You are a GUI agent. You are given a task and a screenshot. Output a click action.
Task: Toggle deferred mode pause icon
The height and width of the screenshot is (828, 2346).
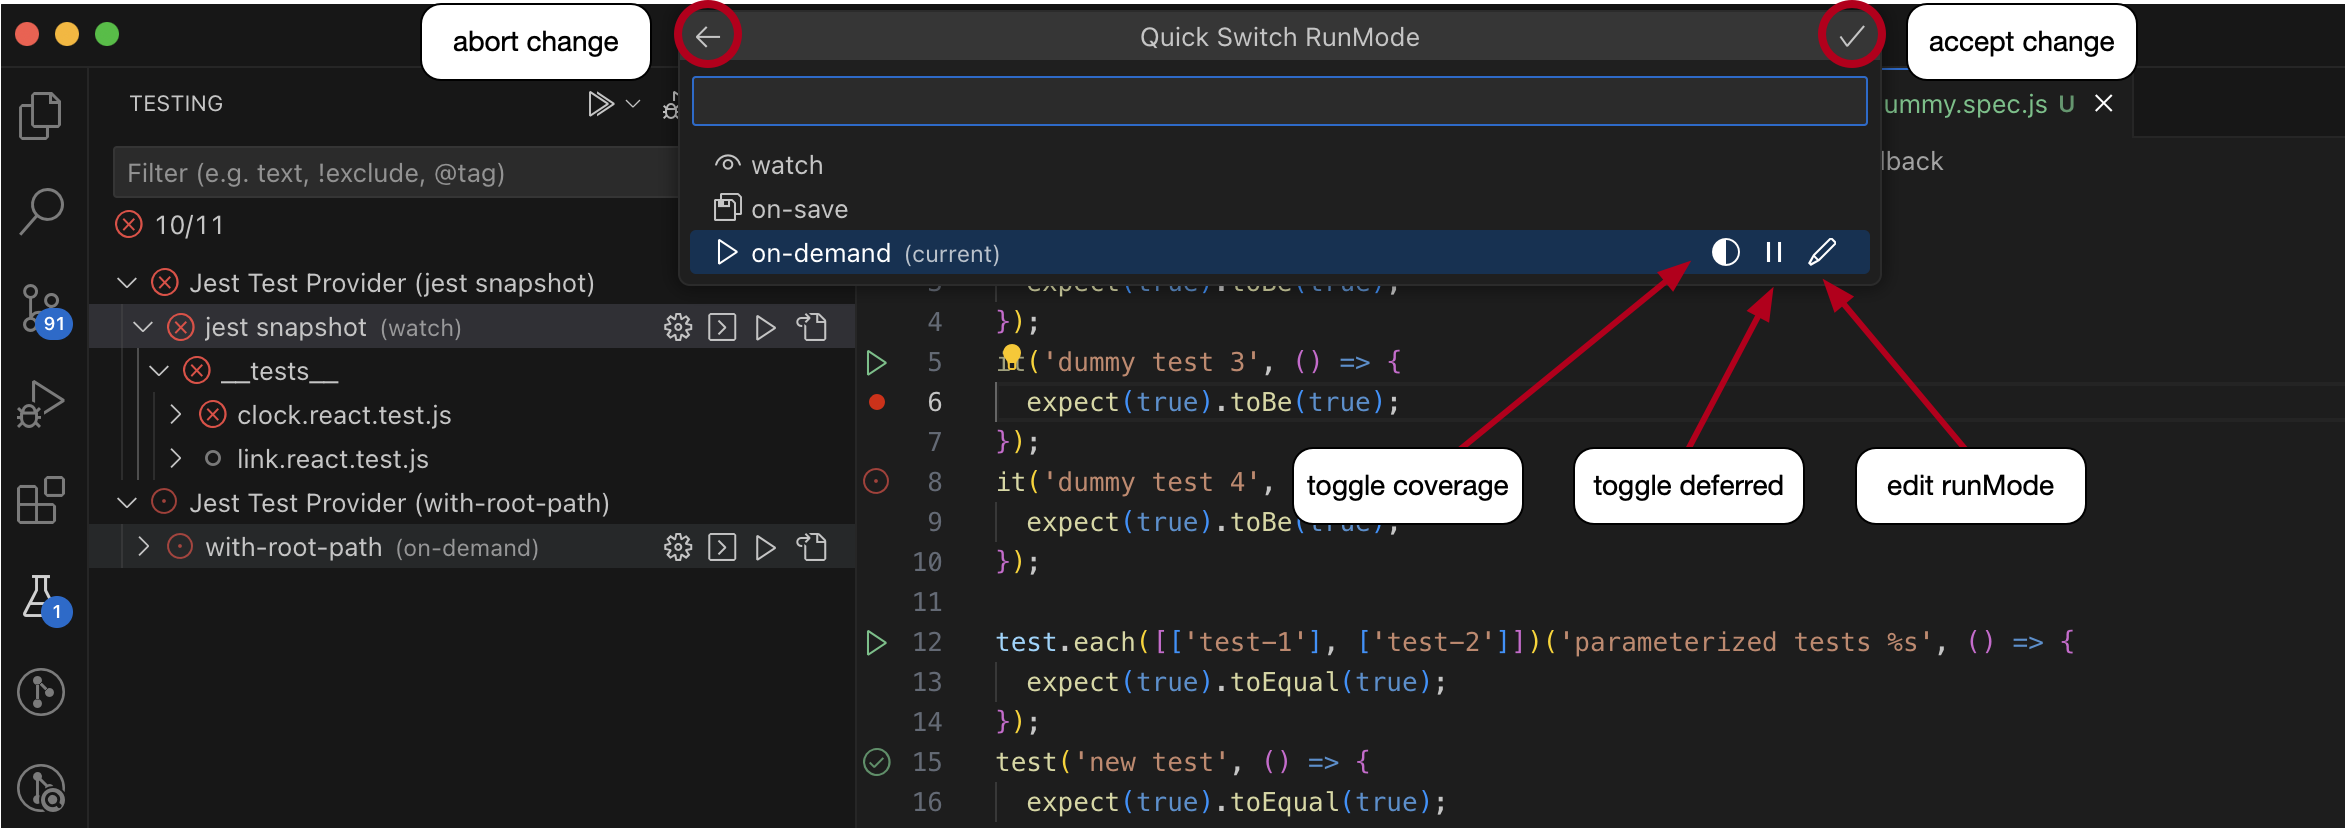(x=1774, y=252)
